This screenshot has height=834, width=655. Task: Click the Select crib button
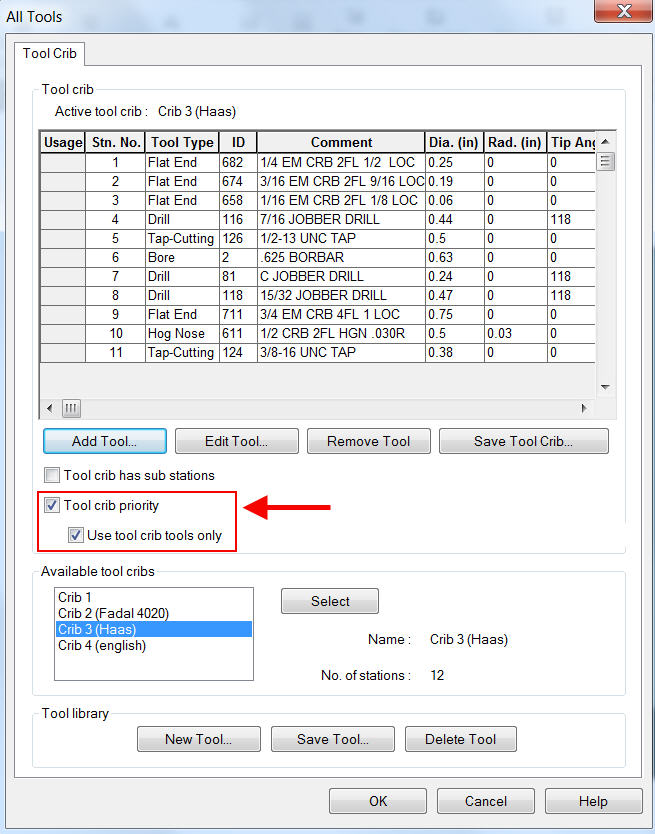click(x=330, y=601)
